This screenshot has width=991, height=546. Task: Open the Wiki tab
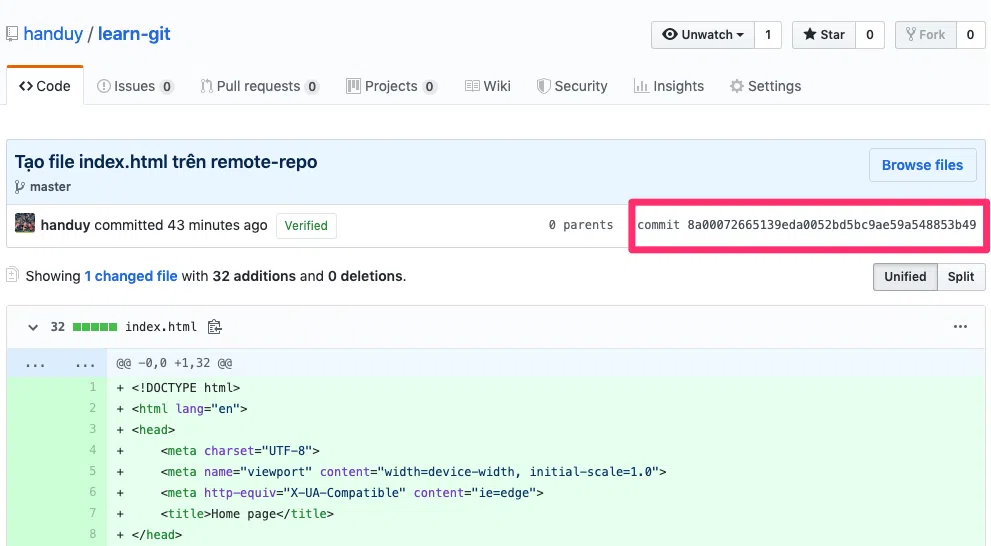click(487, 86)
